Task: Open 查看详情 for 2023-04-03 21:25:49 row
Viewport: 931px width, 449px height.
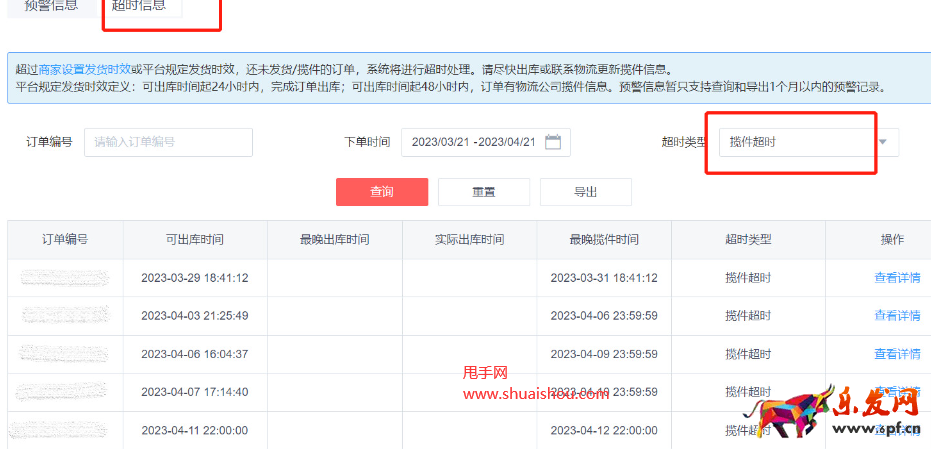Action: tap(896, 316)
